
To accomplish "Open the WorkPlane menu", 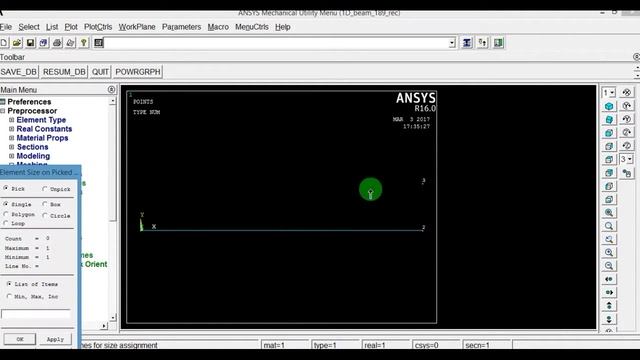I will (x=137, y=27).
